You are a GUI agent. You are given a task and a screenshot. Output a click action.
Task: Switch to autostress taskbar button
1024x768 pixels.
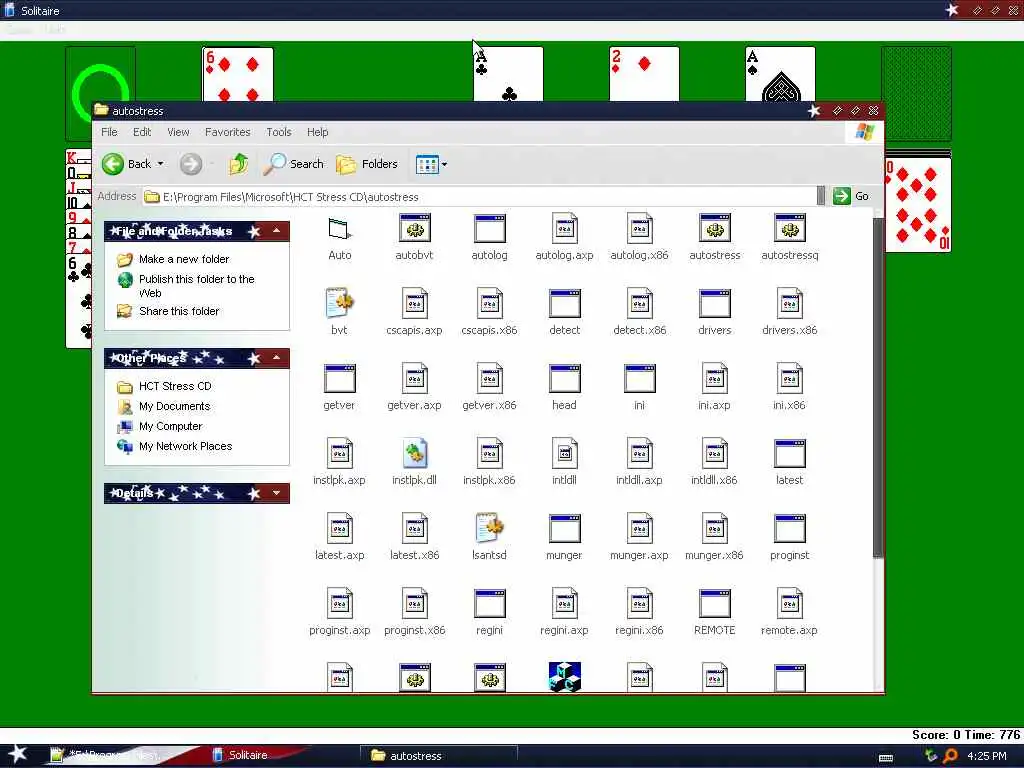(439, 756)
